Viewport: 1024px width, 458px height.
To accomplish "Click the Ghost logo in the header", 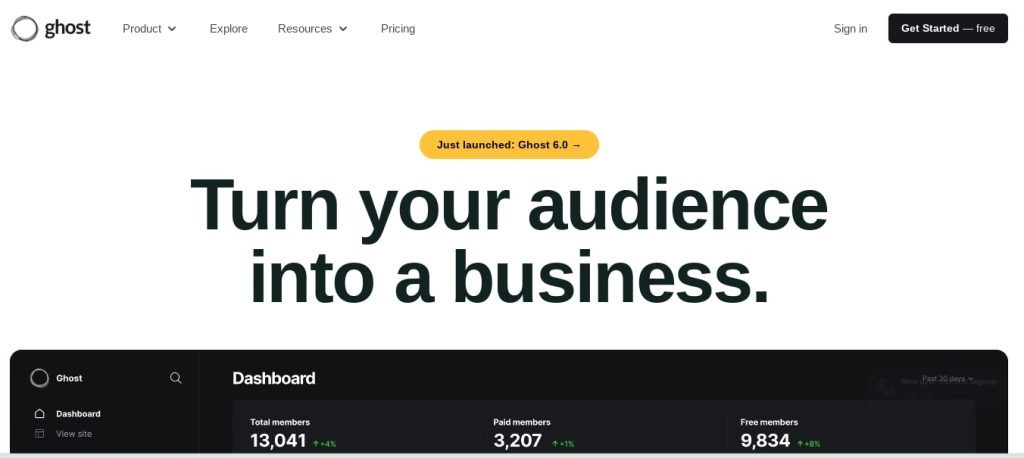I will (x=51, y=28).
